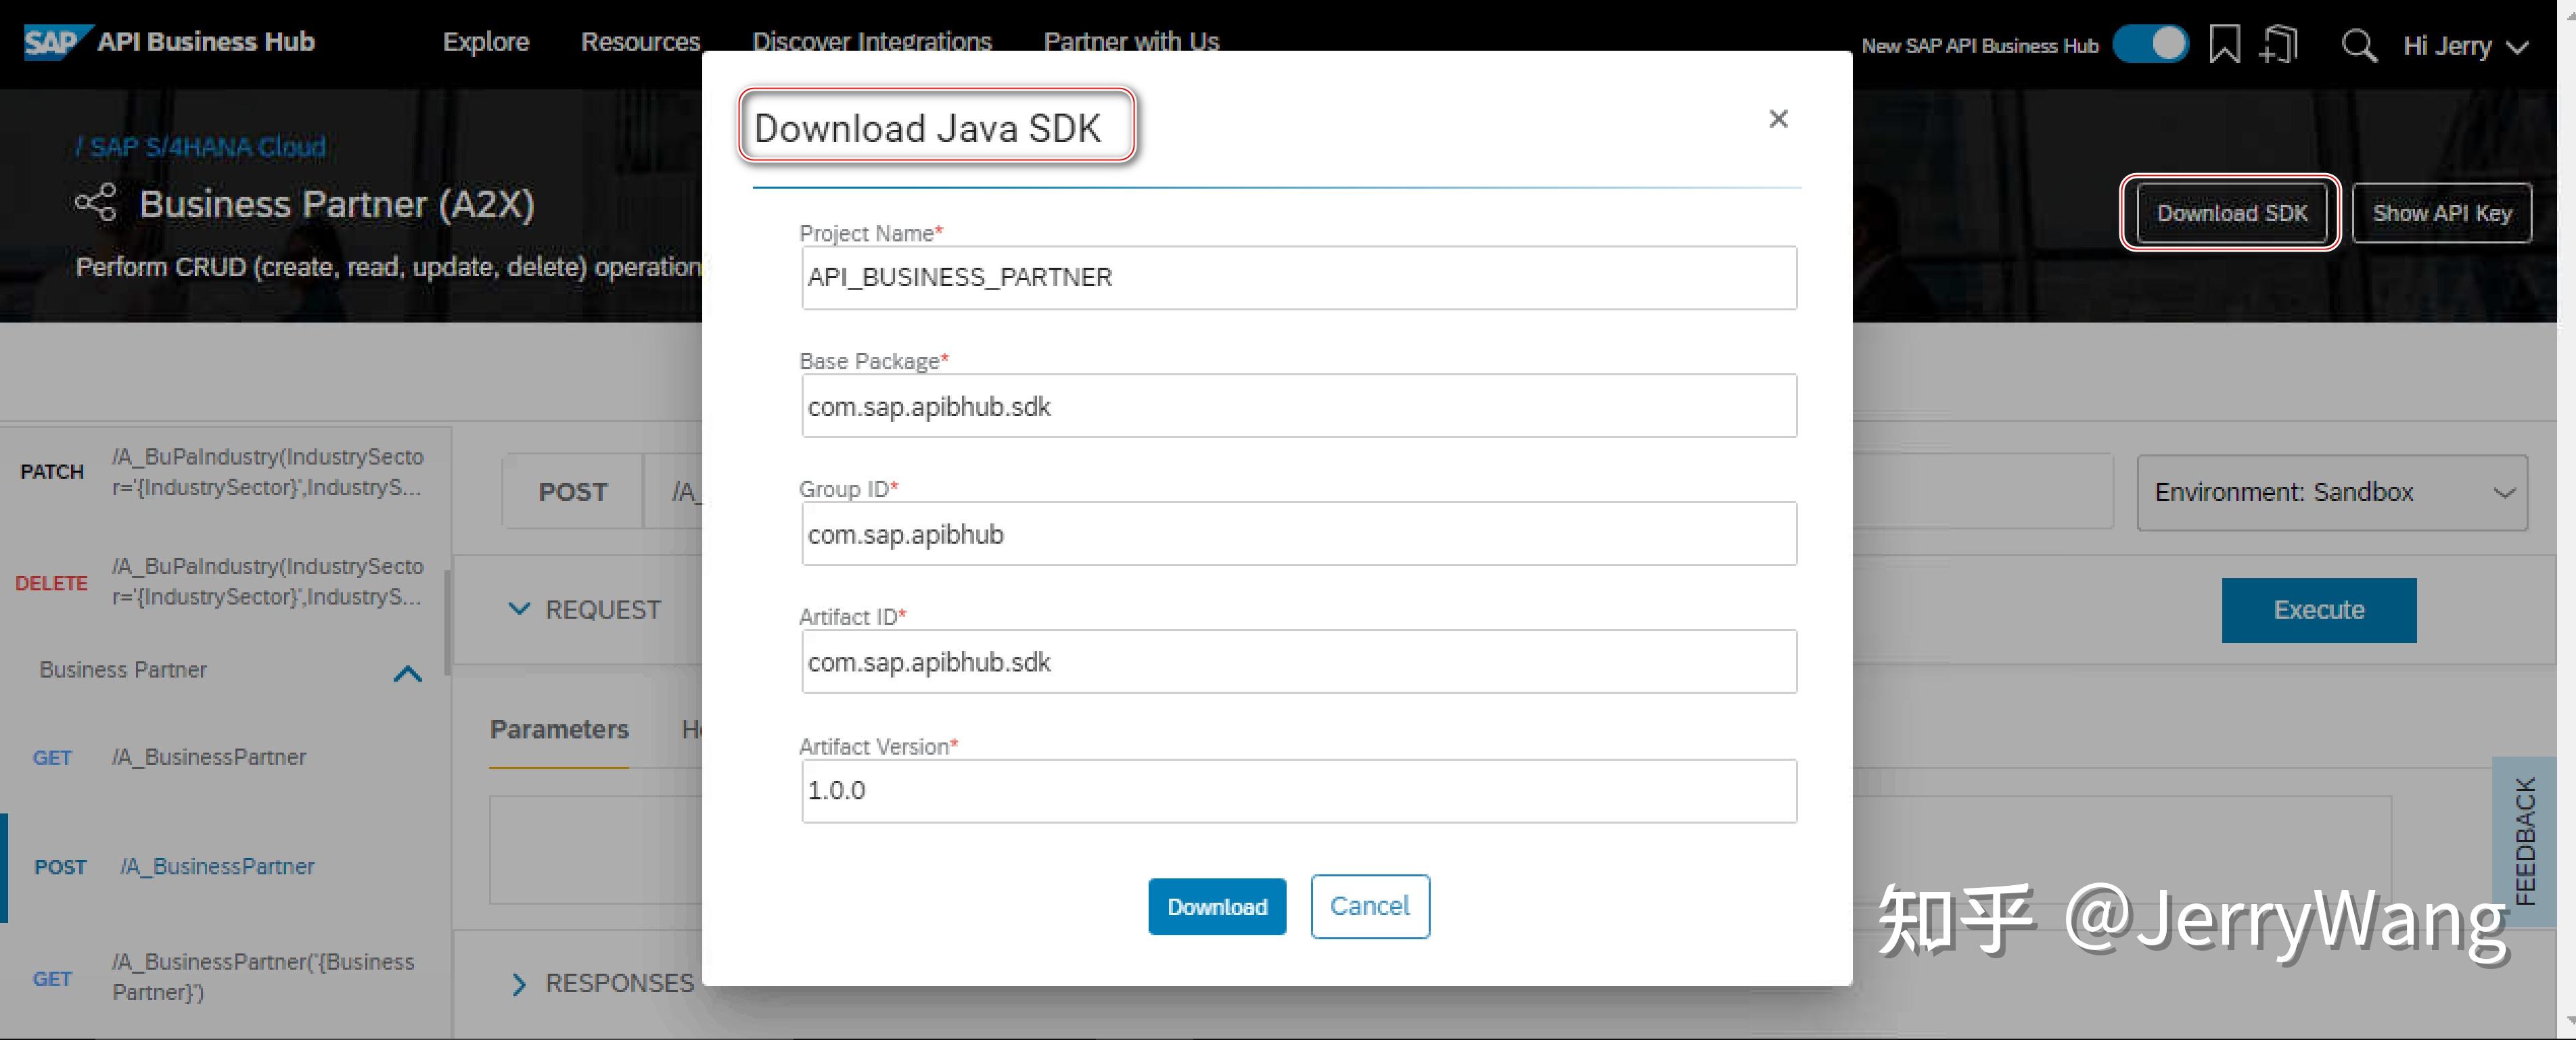Image resolution: width=2576 pixels, height=1040 pixels.
Task: Collapse the Business Partner endpoint group
Action: click(407, 674)
